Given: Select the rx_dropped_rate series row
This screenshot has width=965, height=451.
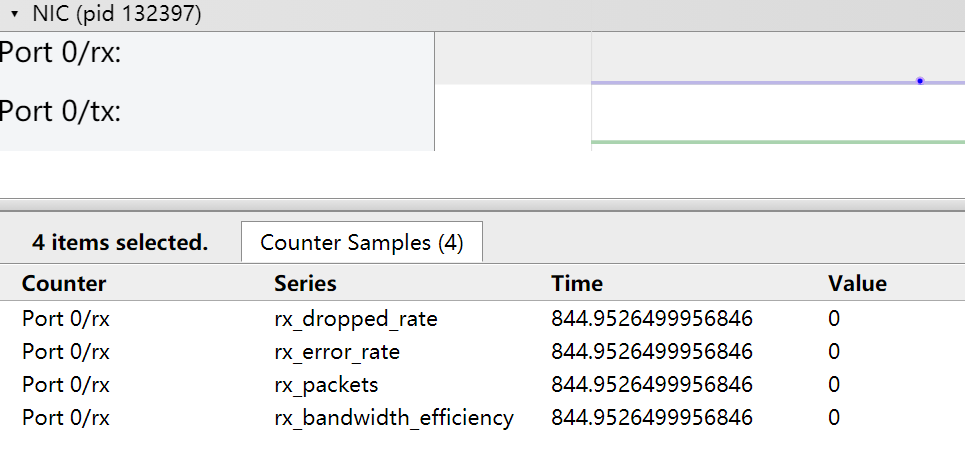Looking at the screenshot, I should tap(482, 319).
